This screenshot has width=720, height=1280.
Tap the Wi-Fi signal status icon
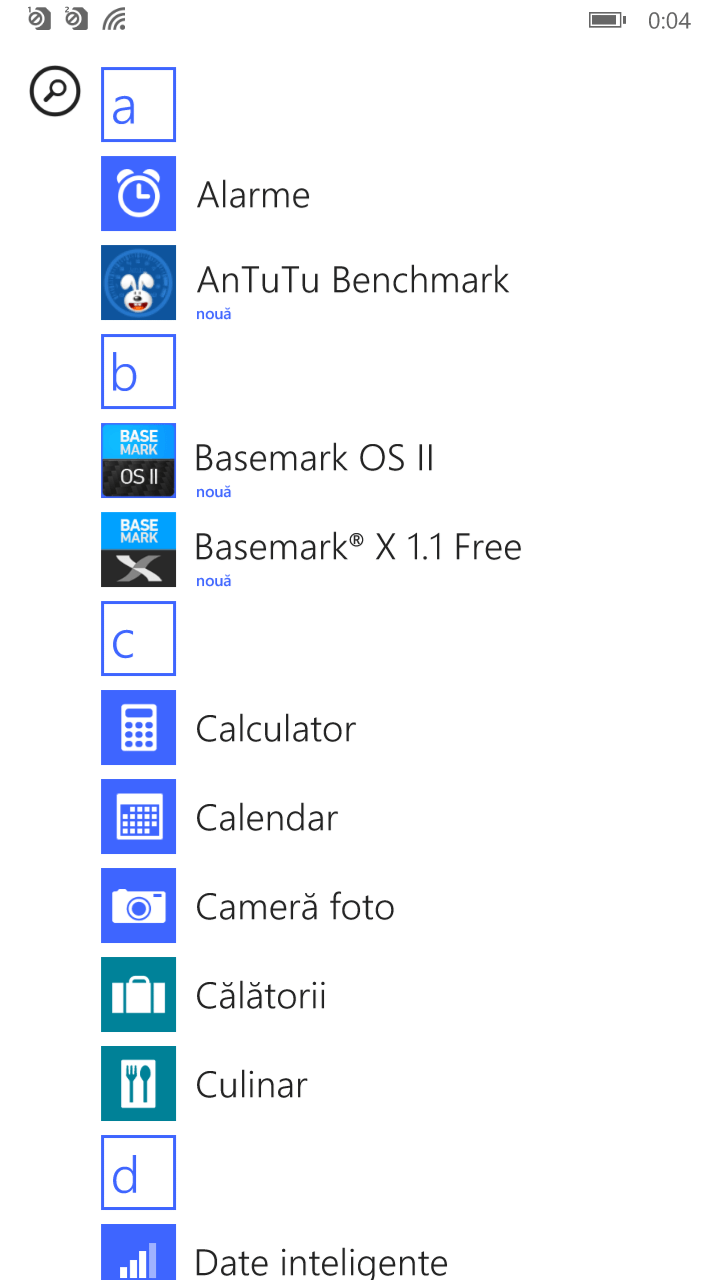coord(115,19)
